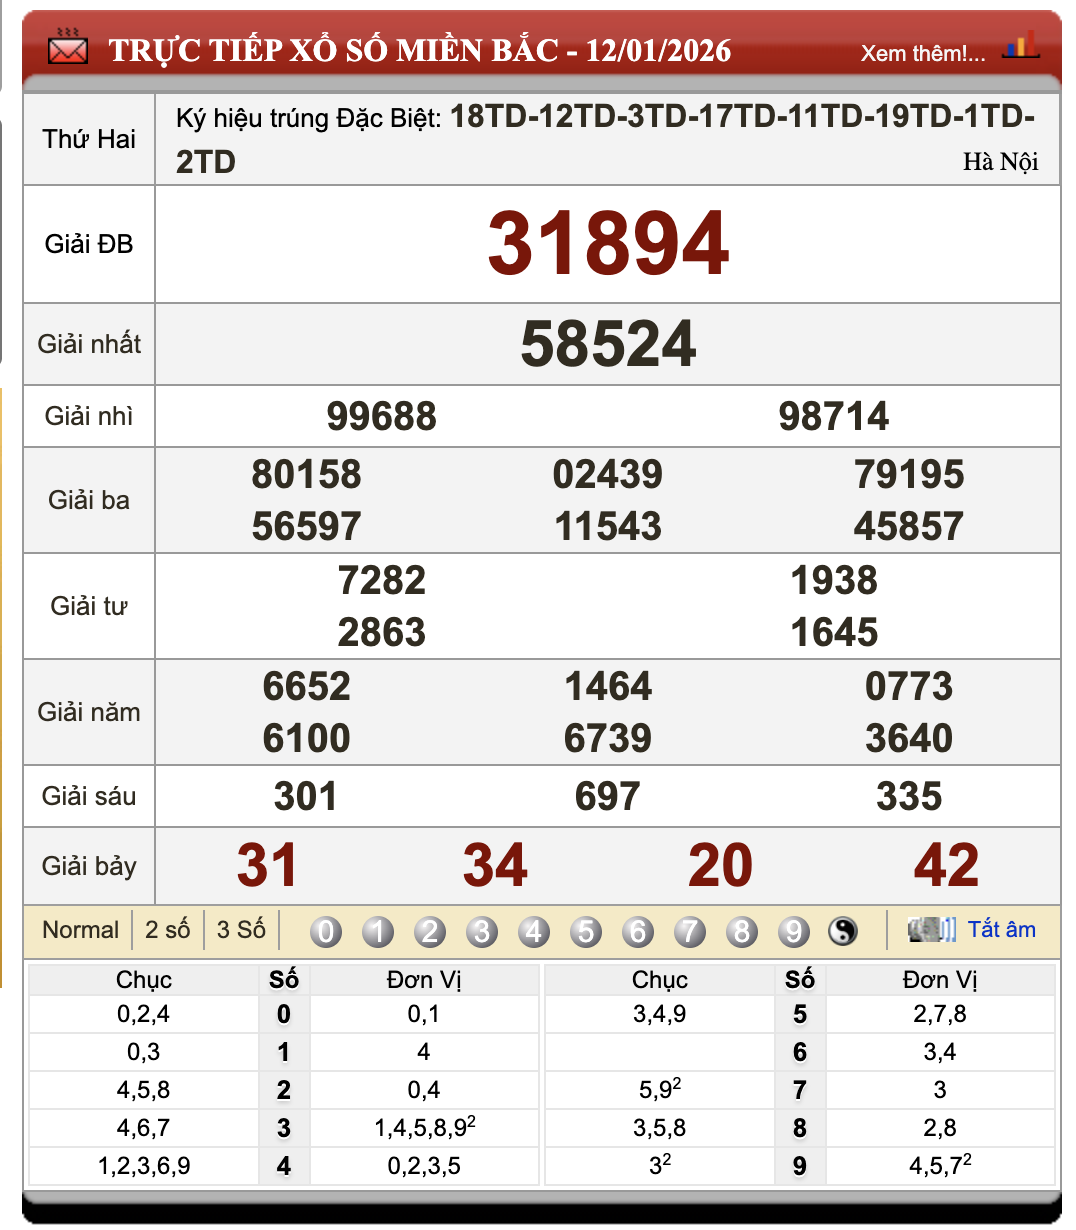Click the special prize number 31894
Screen dimensions: 1076x1230
608,244
